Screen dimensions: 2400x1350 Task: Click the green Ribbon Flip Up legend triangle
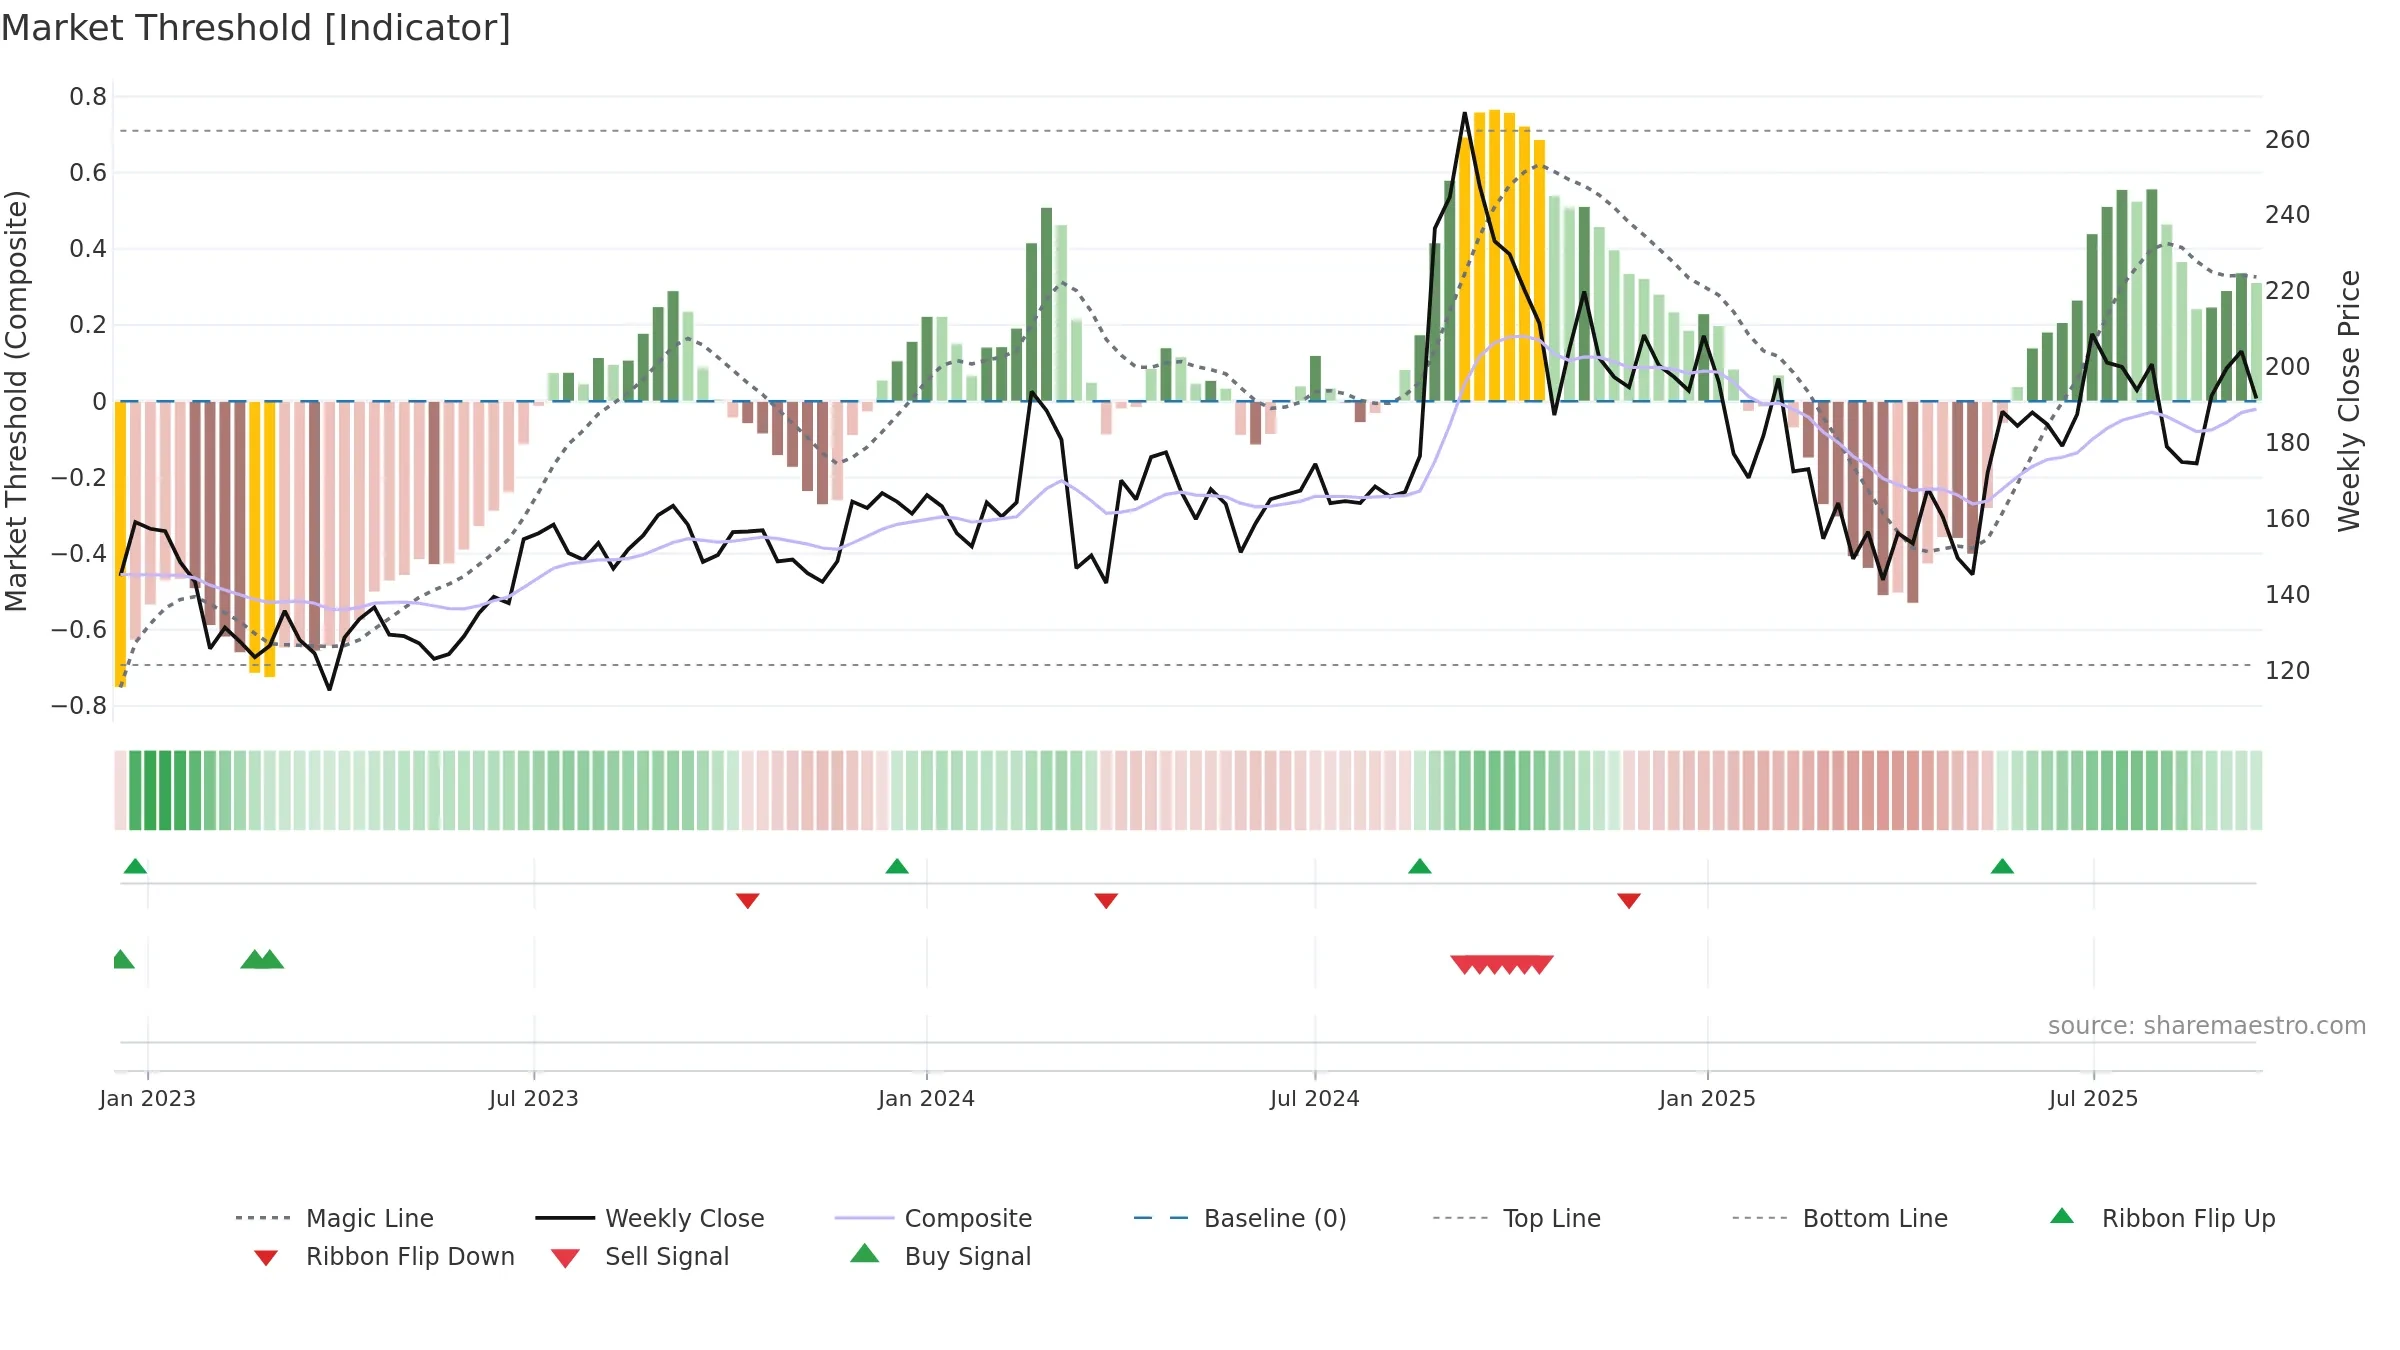click(2062, 1216)
